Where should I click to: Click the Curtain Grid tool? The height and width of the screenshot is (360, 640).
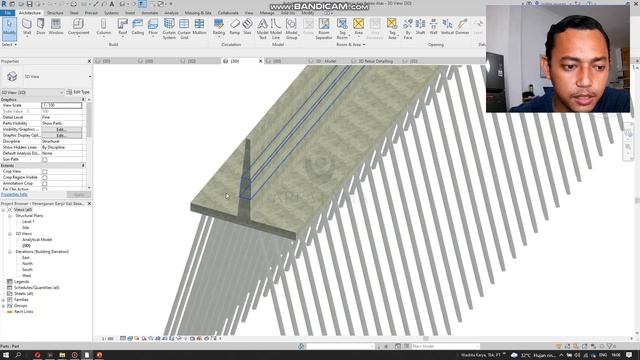pos(184,29)
